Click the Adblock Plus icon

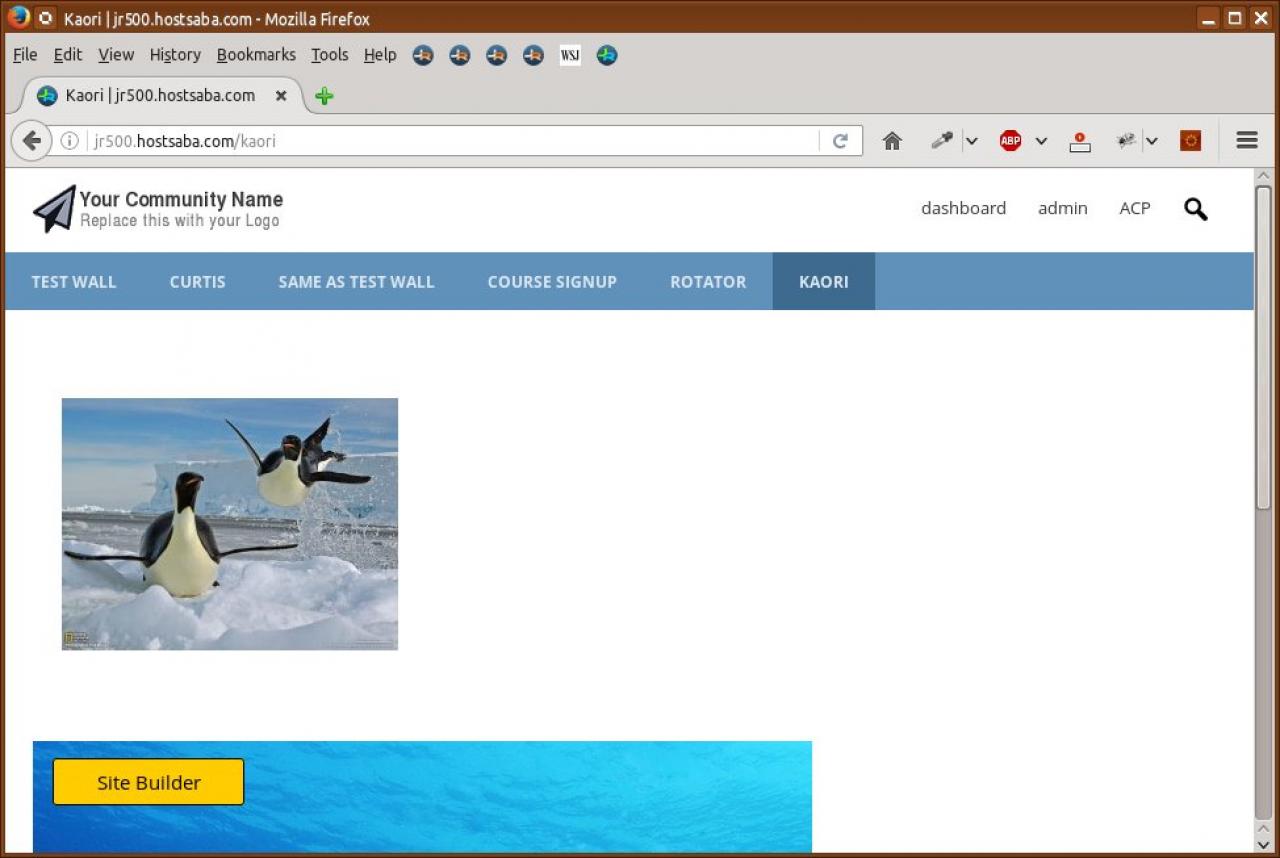[1010, 141]
